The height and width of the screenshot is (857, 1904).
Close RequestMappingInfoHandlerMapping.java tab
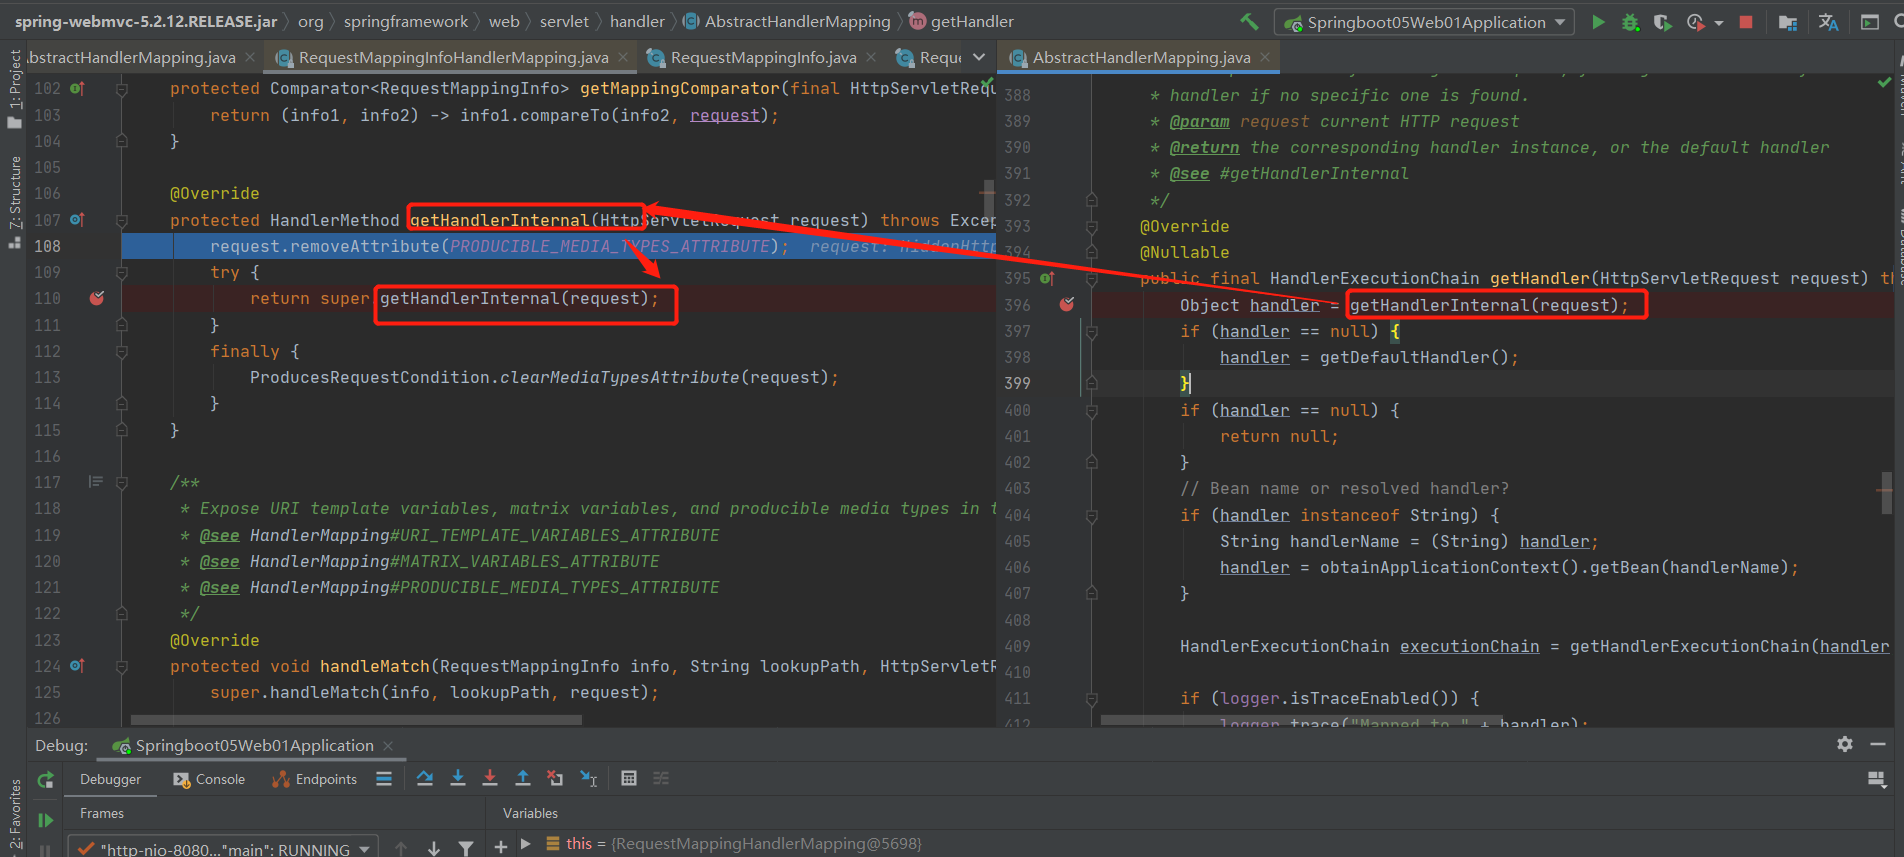[x=623, y=57]
